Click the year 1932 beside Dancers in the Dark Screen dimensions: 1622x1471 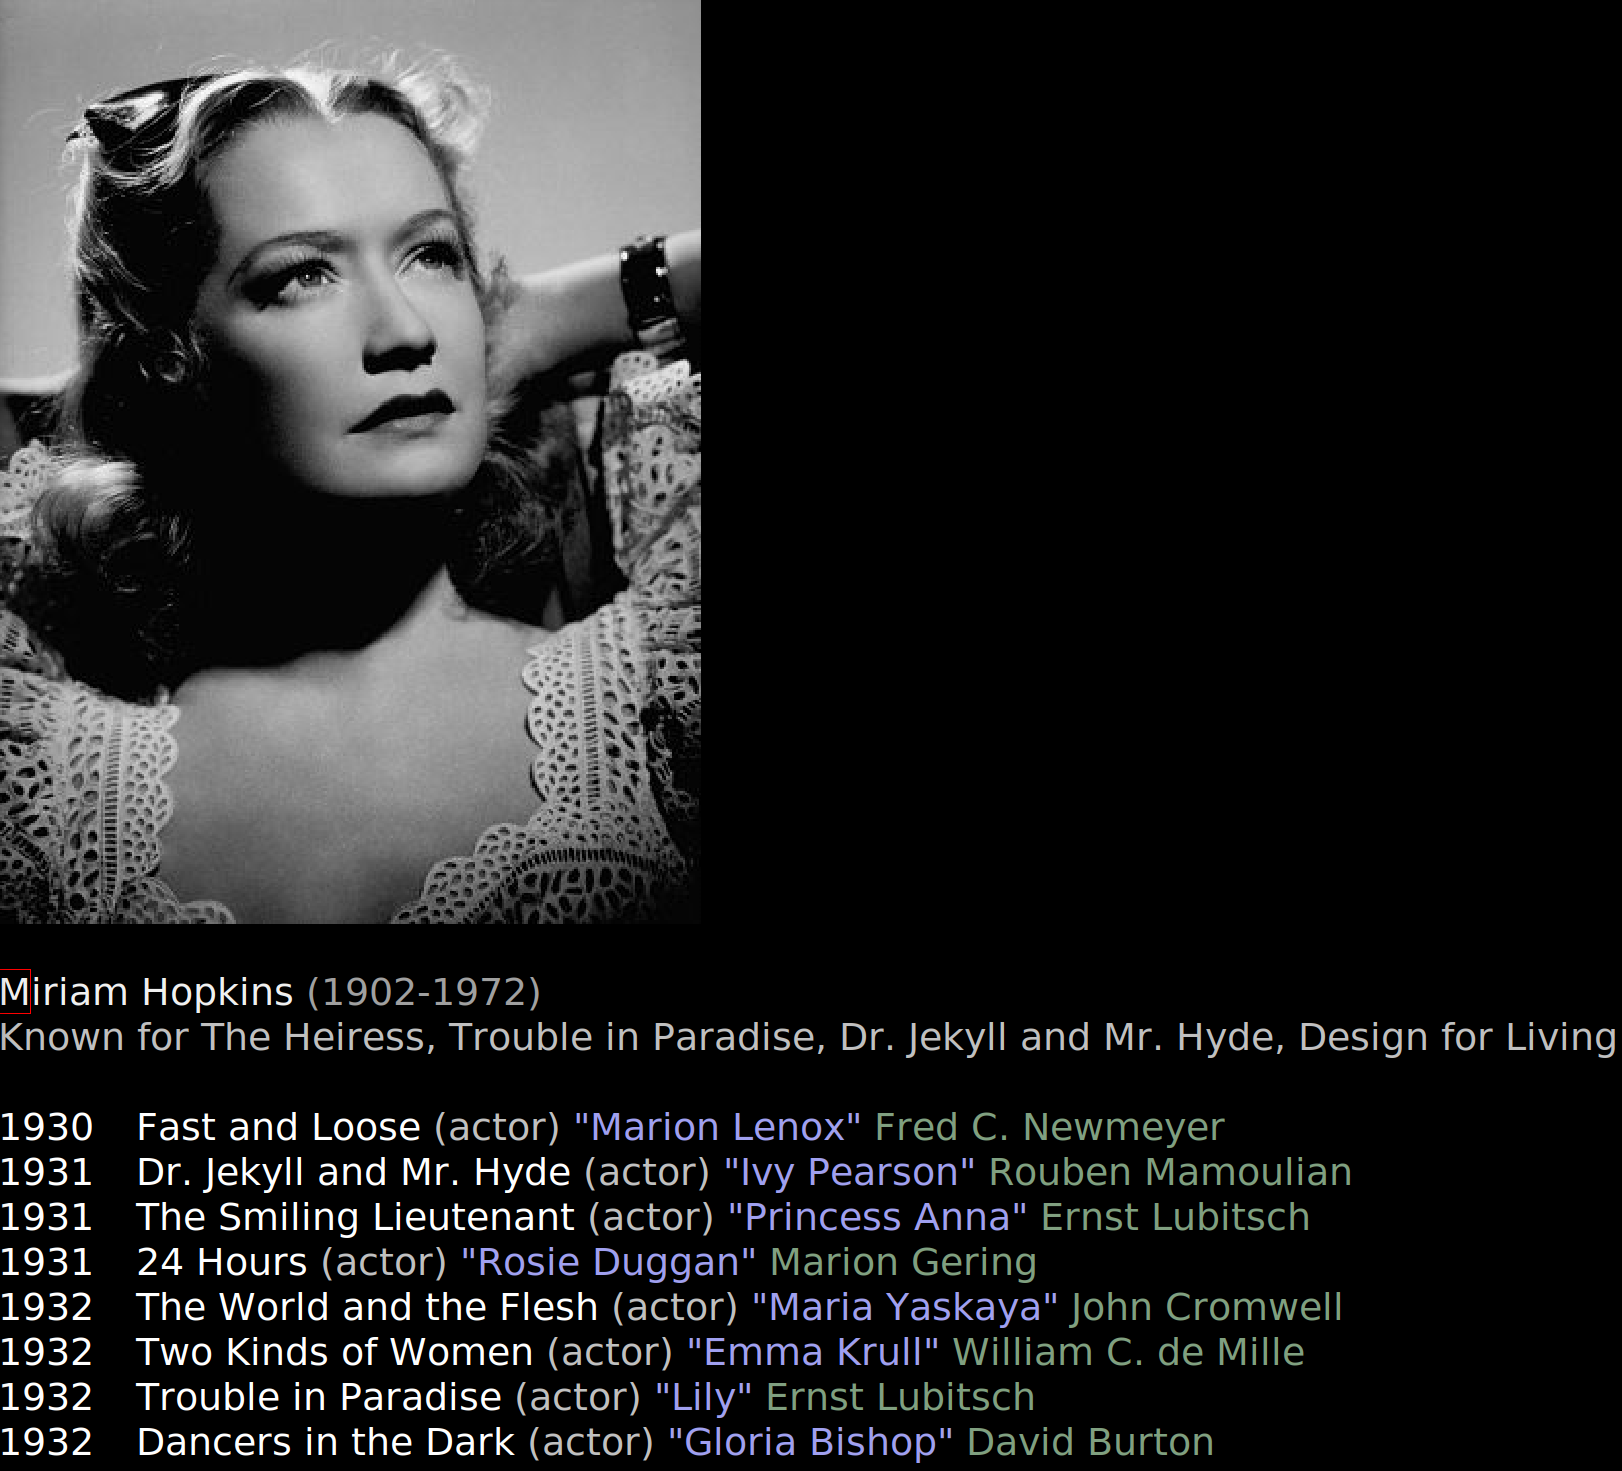tap(46, 1442)
